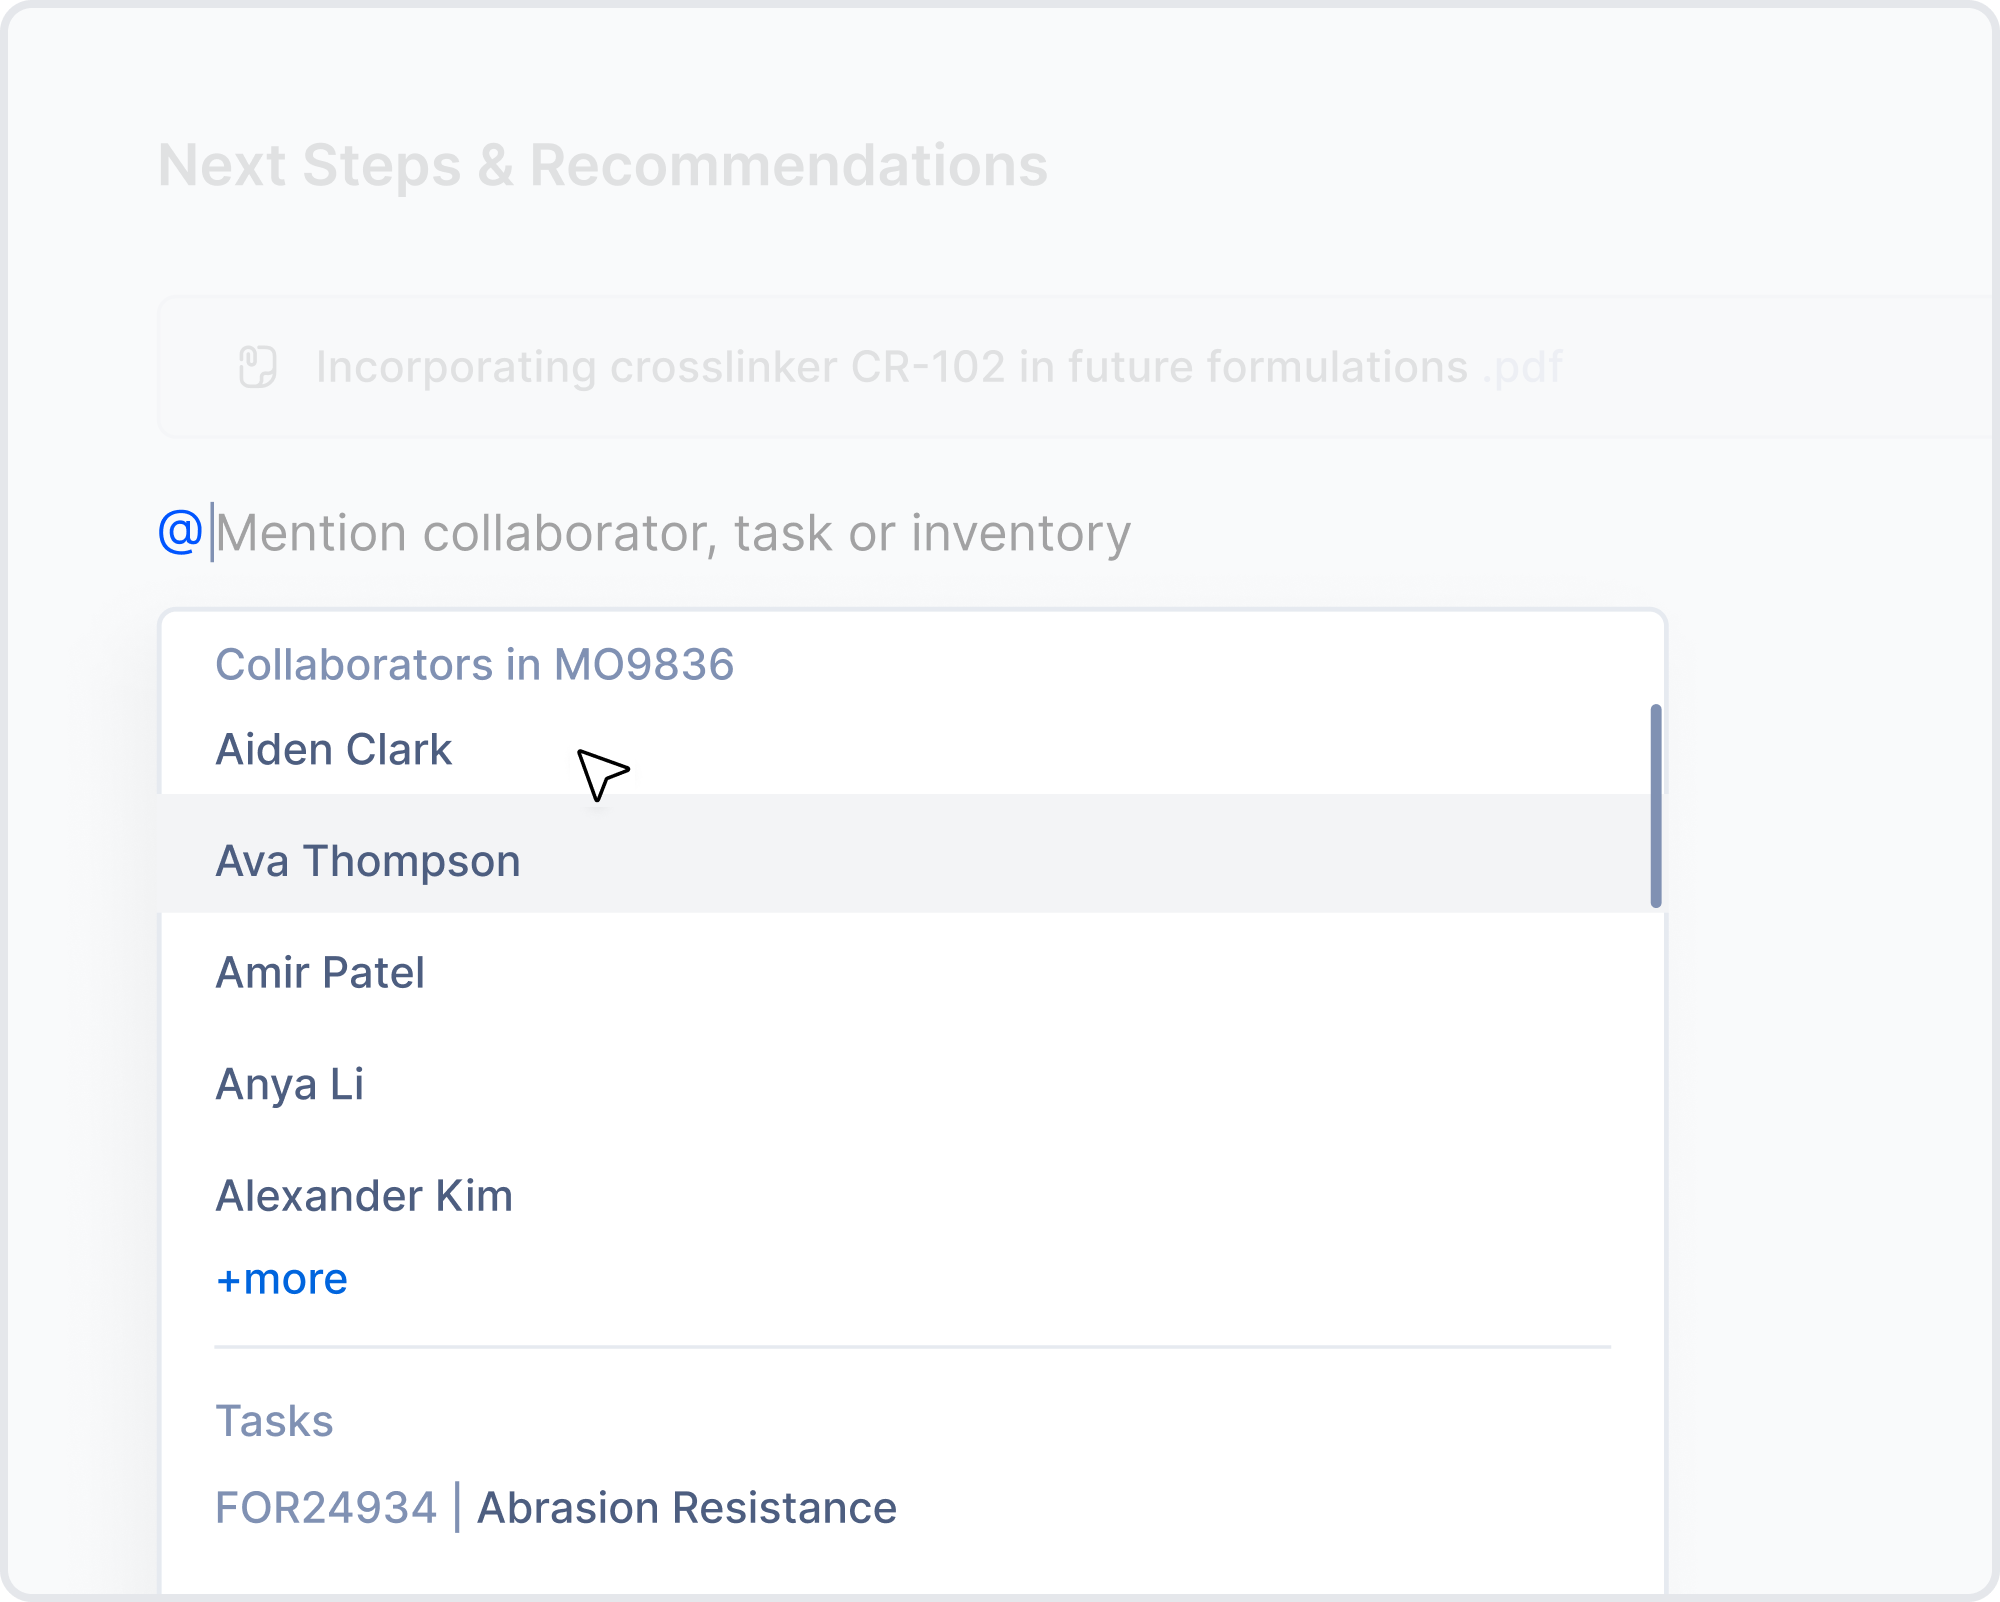The width and height of the screenshot is (2000, 1602).
Task: Select Alexander Kim from the dropdown
Action: [x=364, y=1196]
